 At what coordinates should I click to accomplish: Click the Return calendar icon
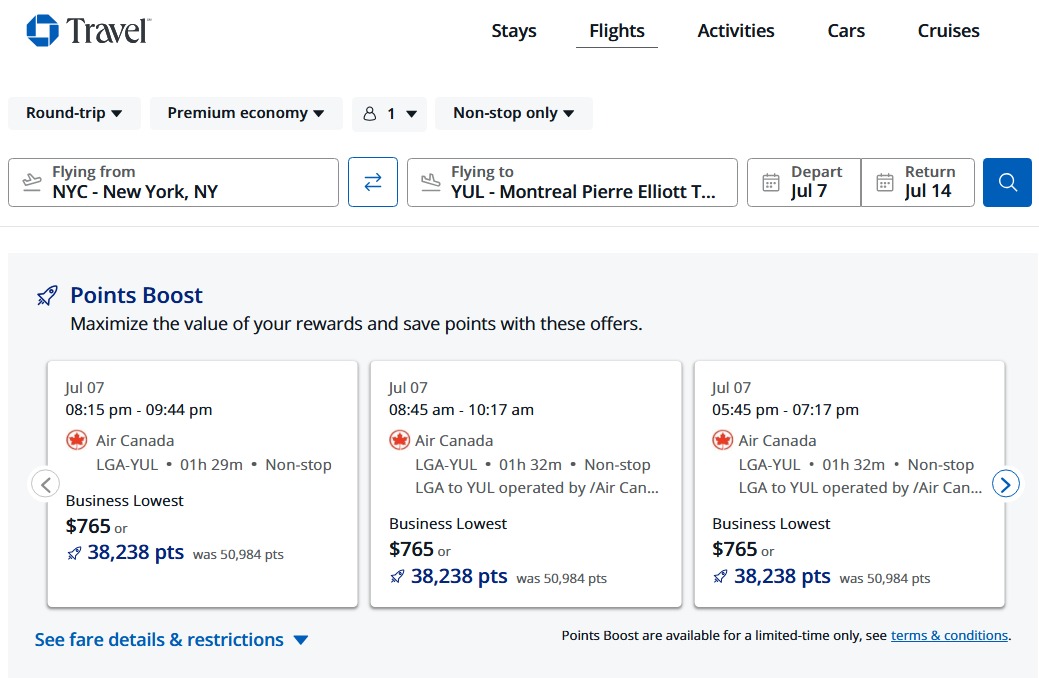885,182
